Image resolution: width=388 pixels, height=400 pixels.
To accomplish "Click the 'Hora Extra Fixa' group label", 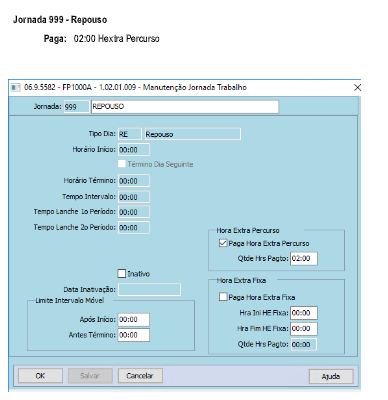I will [241, 280].
